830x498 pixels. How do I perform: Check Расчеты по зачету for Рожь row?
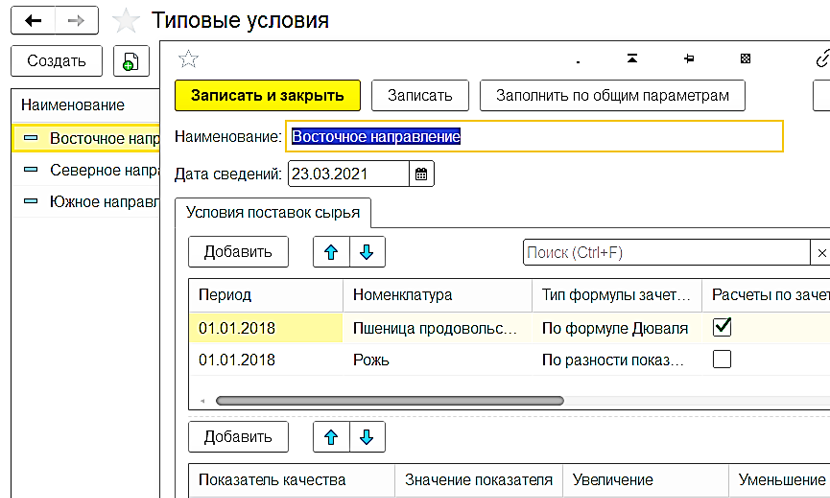(x=722, y=359)
